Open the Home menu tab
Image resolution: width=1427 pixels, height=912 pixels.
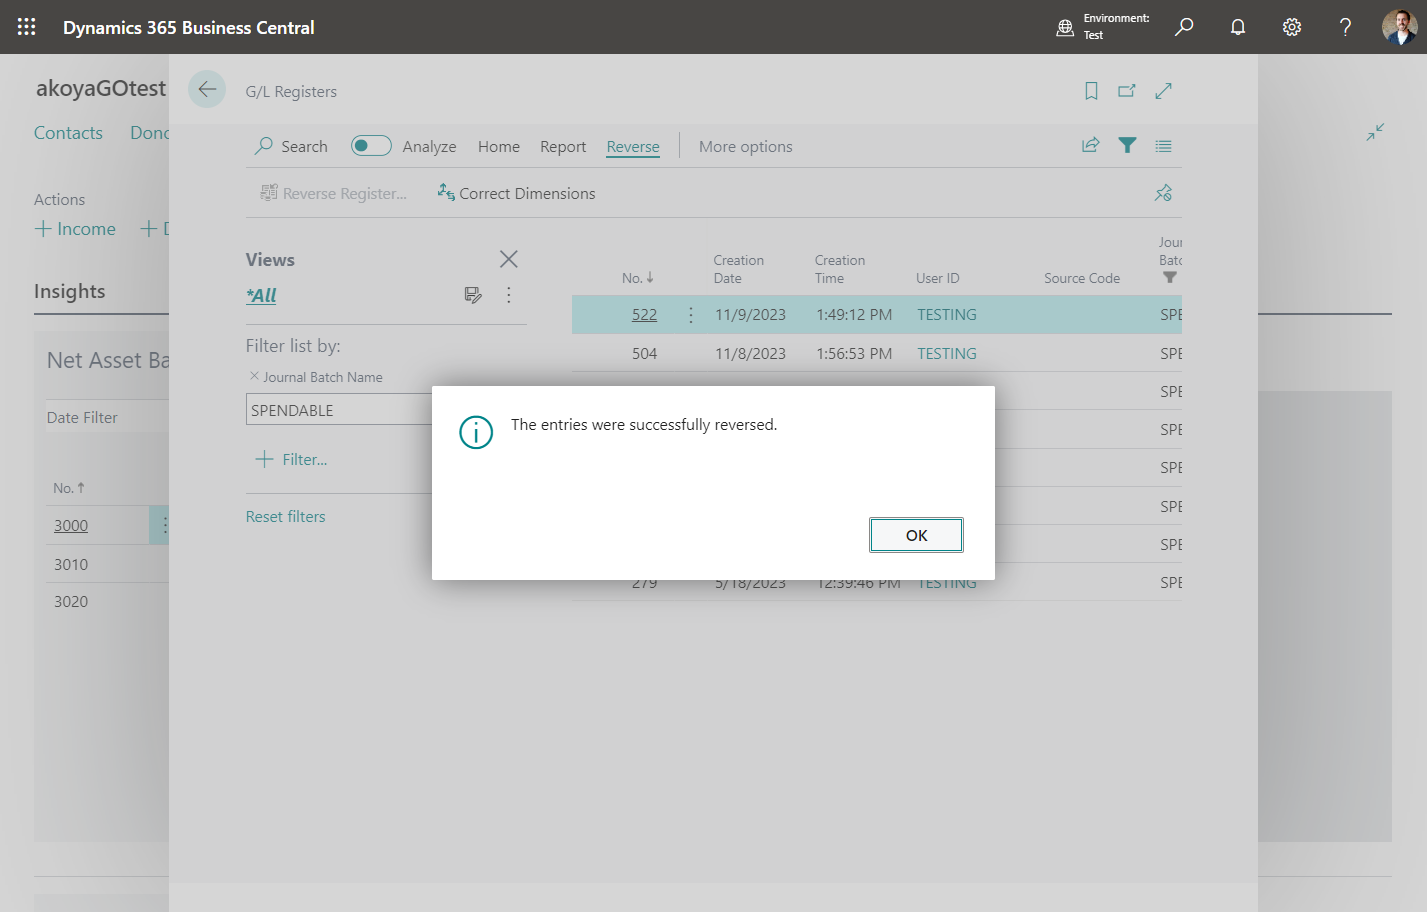tap(499, 147)
